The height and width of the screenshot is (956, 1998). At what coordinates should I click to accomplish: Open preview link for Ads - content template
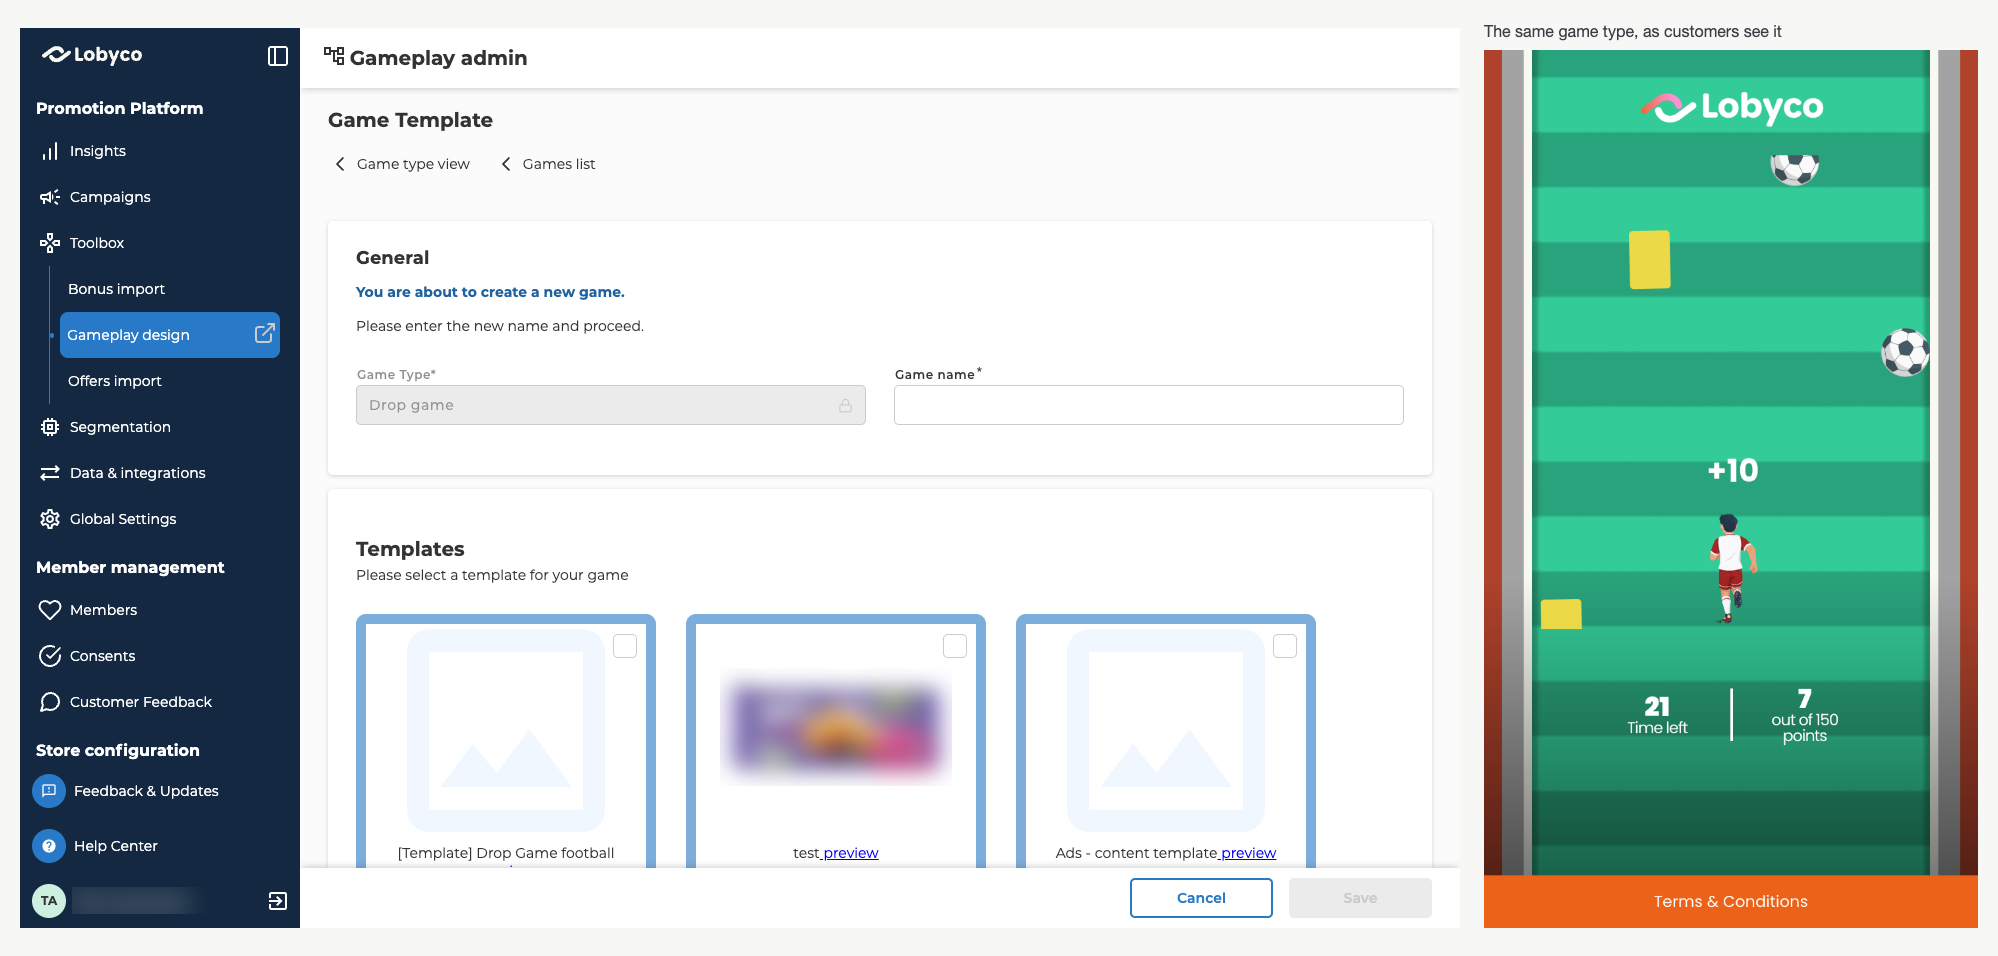click(x=1248, y=853)
